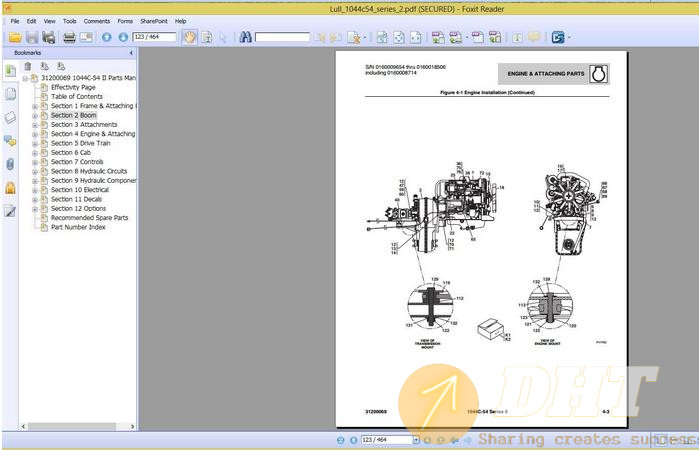
Task: Open Part Number Index bookmark
Action: point(78,227)
